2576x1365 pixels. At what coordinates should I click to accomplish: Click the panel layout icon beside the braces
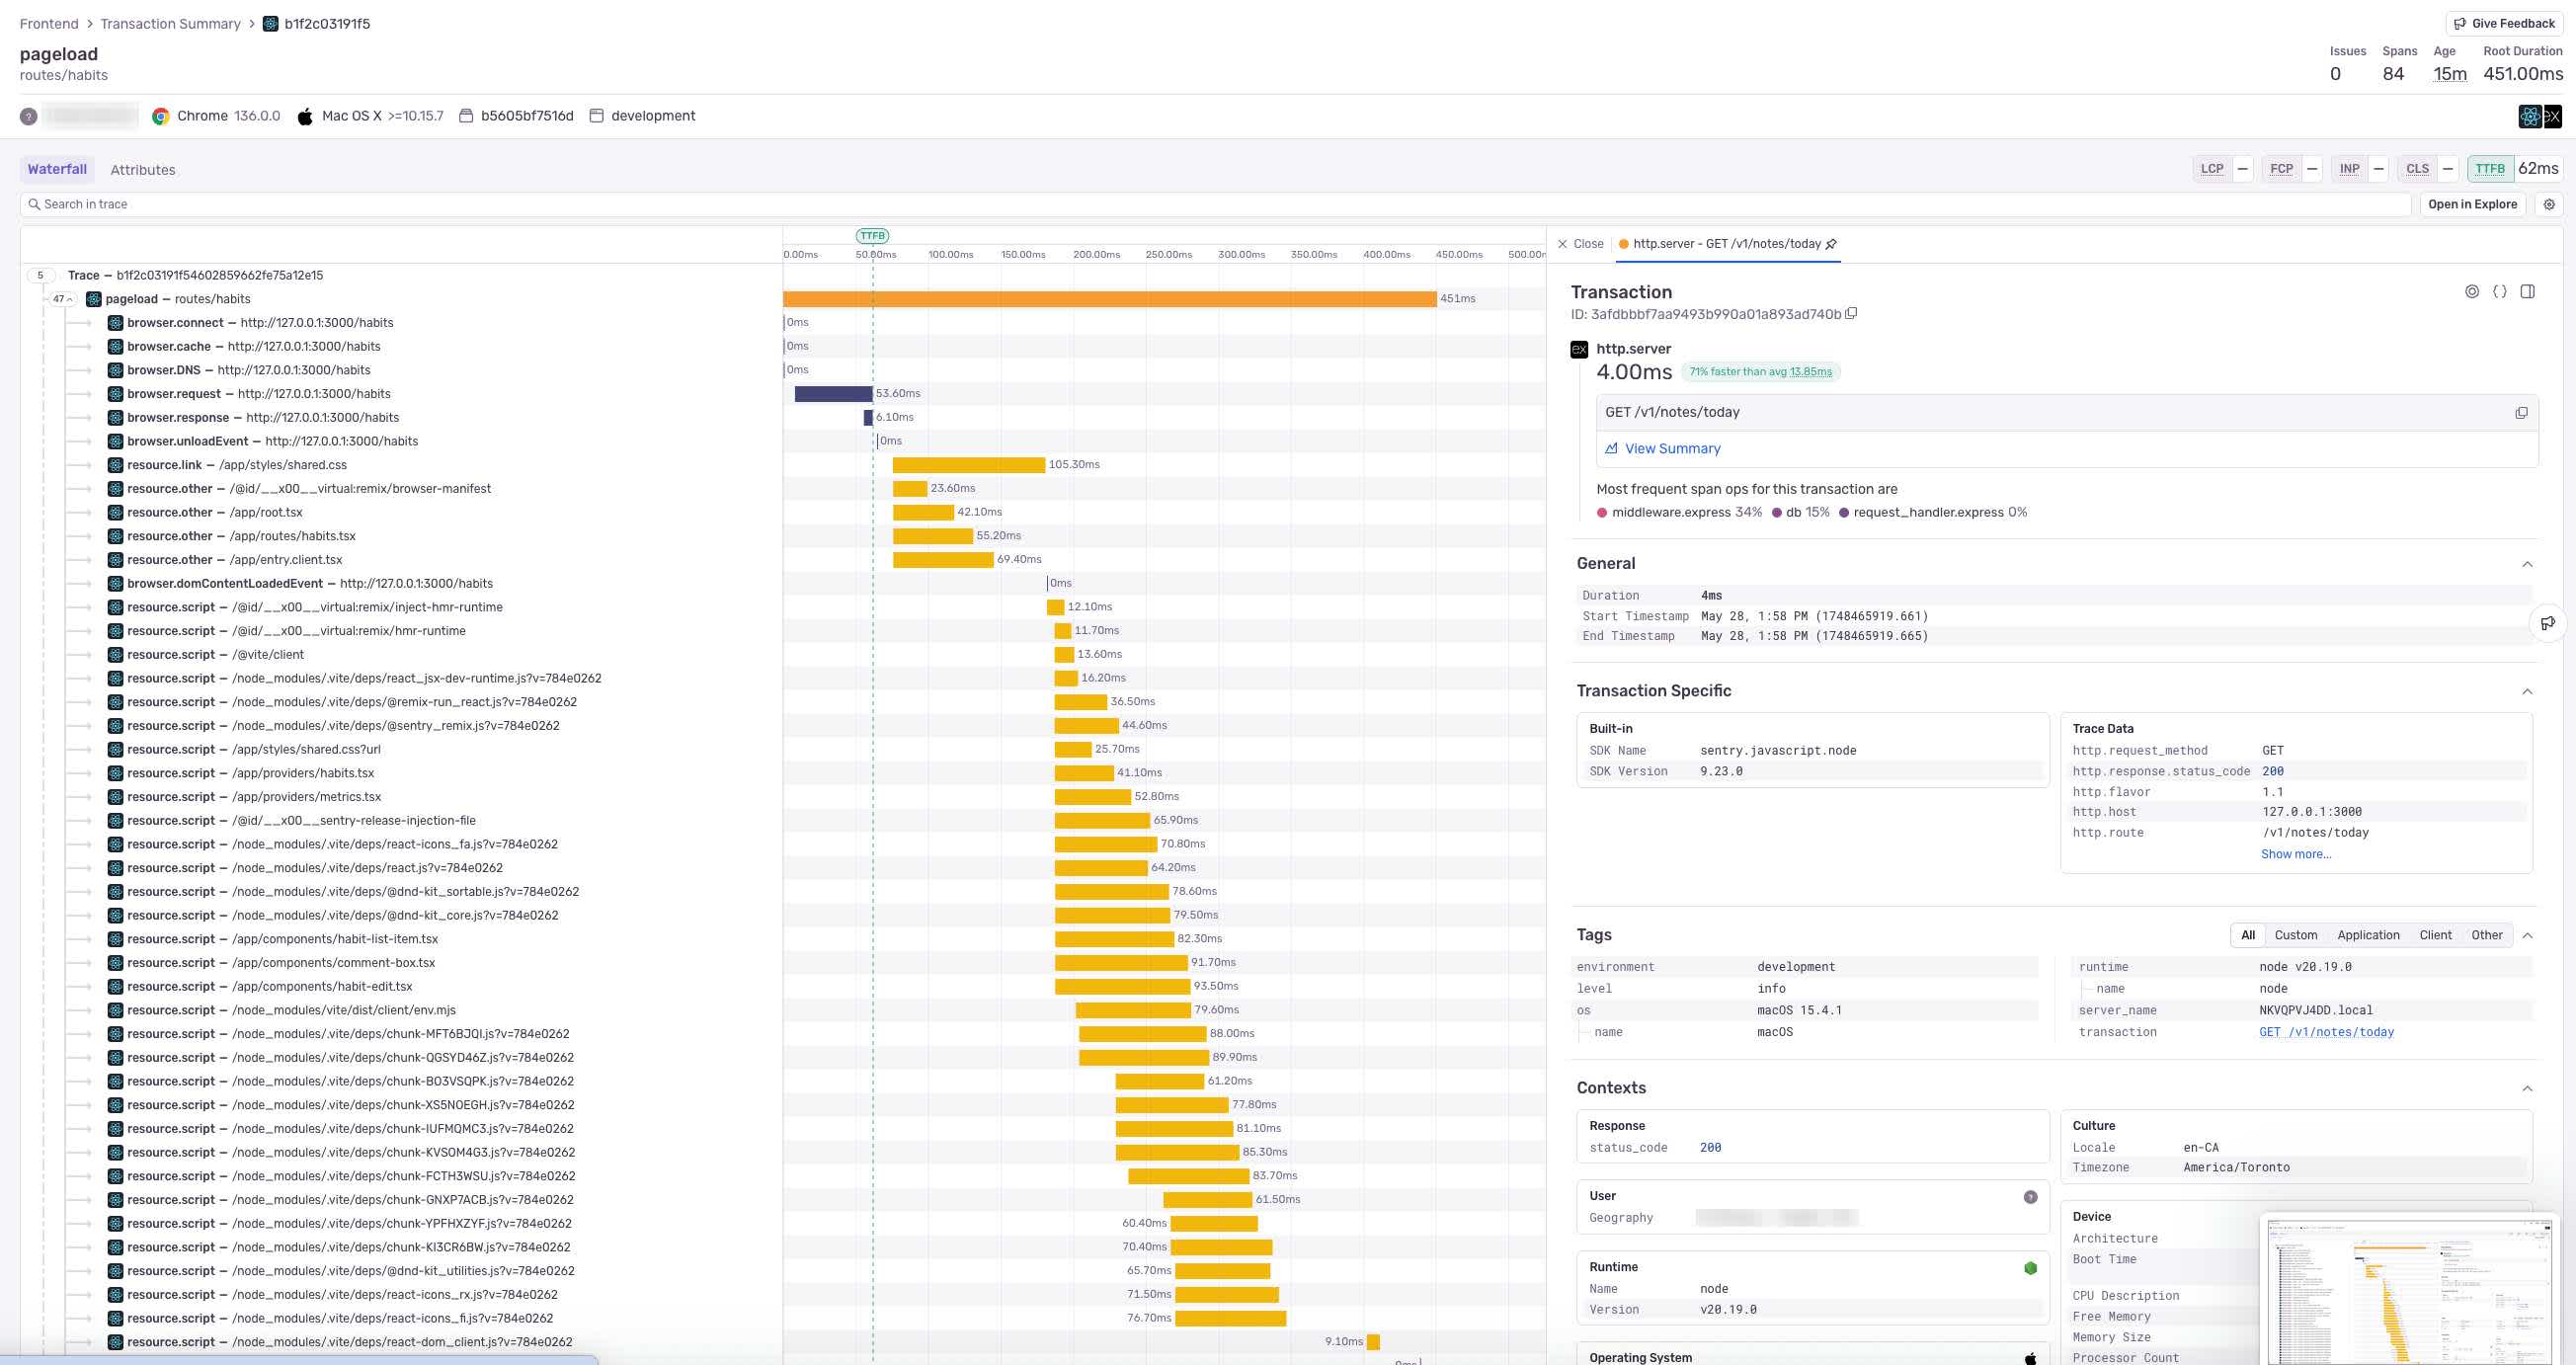pos(2527,292)
